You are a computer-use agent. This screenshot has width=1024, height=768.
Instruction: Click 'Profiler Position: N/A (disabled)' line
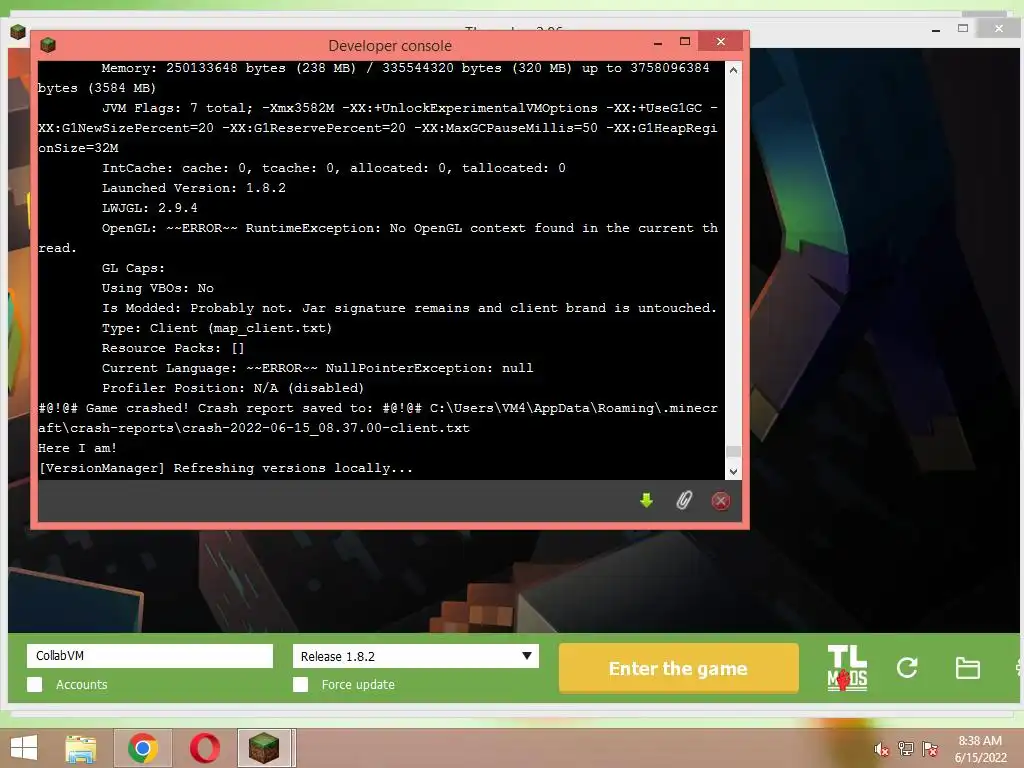[x=232, y=388]
